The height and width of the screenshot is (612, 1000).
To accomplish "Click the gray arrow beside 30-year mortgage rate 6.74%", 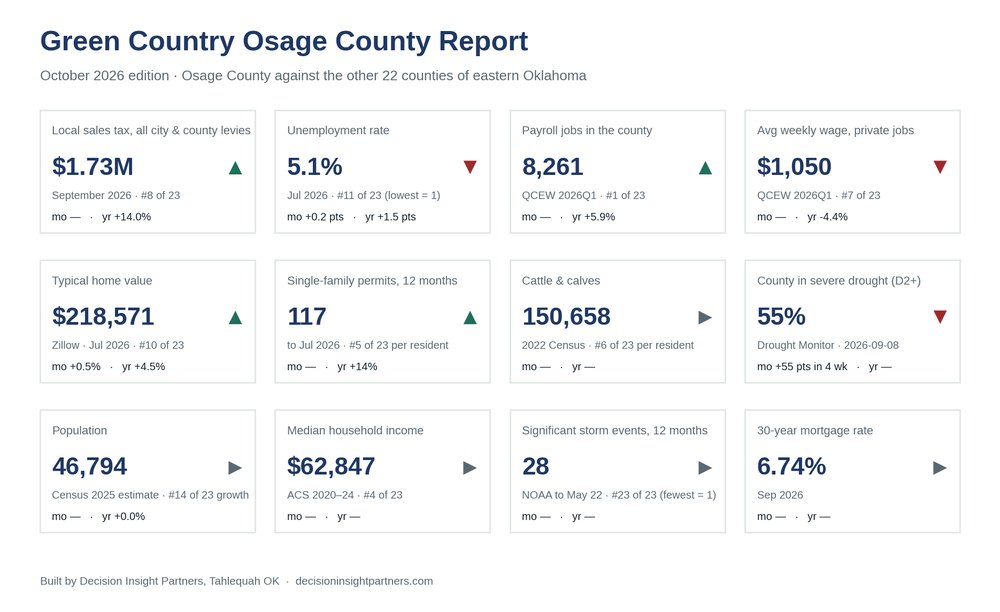I will click(940, 468).
